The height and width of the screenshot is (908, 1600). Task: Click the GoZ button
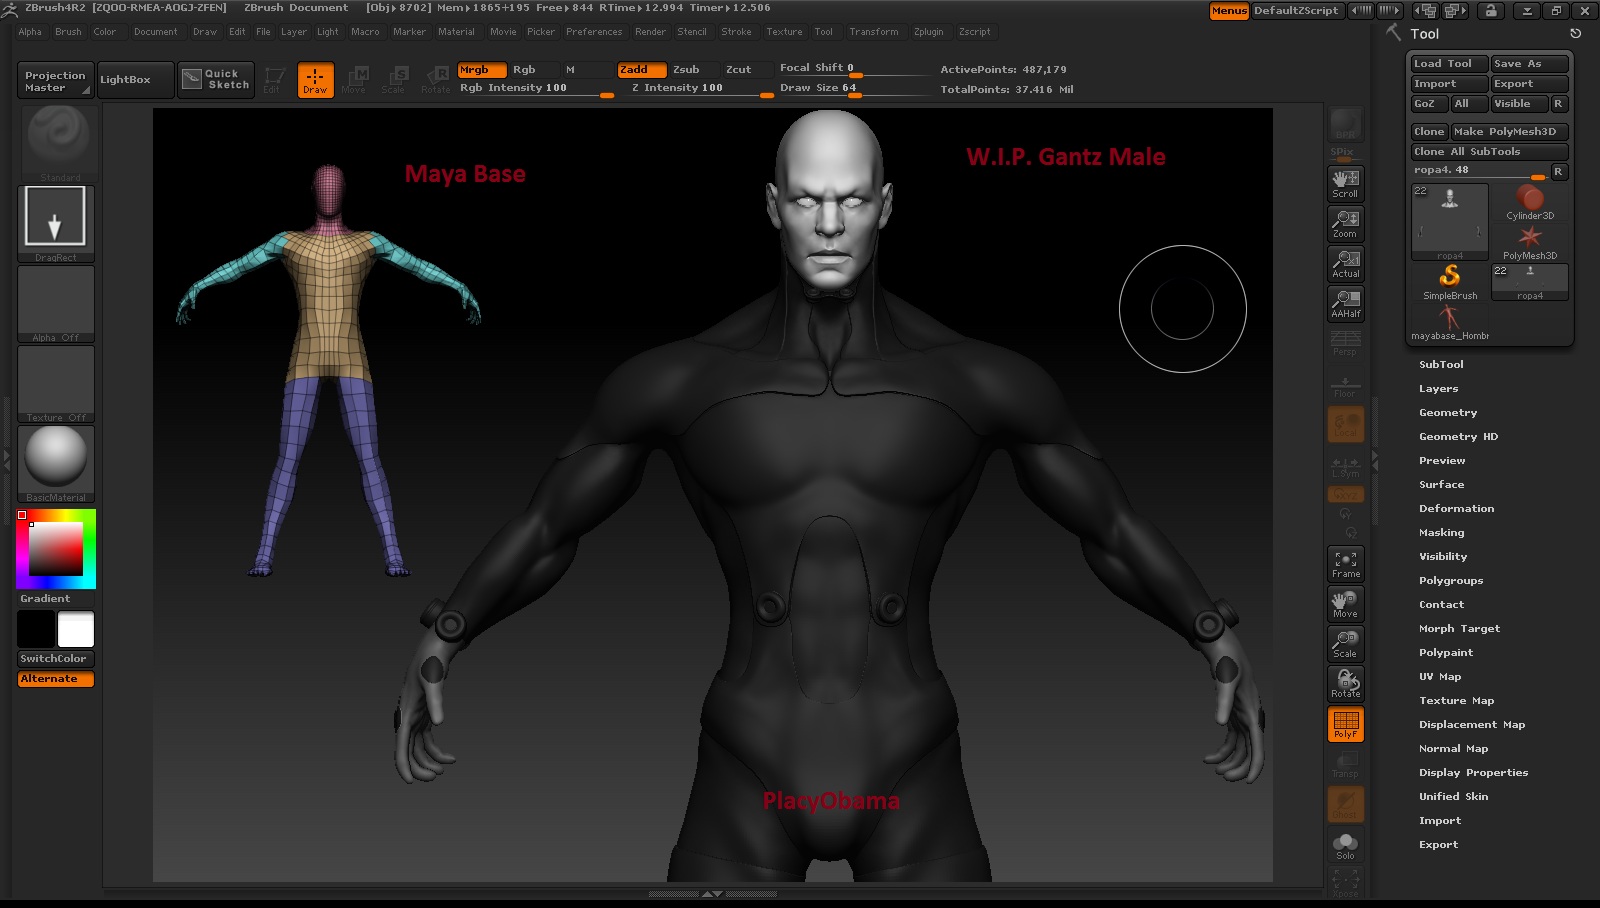[1429, 104]
